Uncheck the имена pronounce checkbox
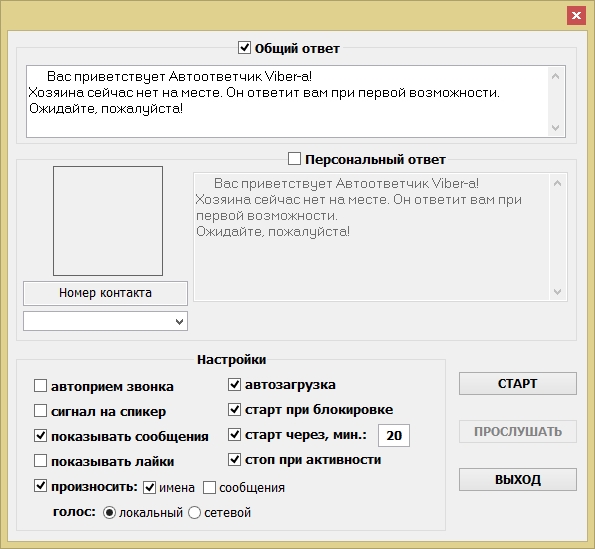The height and width of the screenshot is (549, 595). [x=150, y=488]
